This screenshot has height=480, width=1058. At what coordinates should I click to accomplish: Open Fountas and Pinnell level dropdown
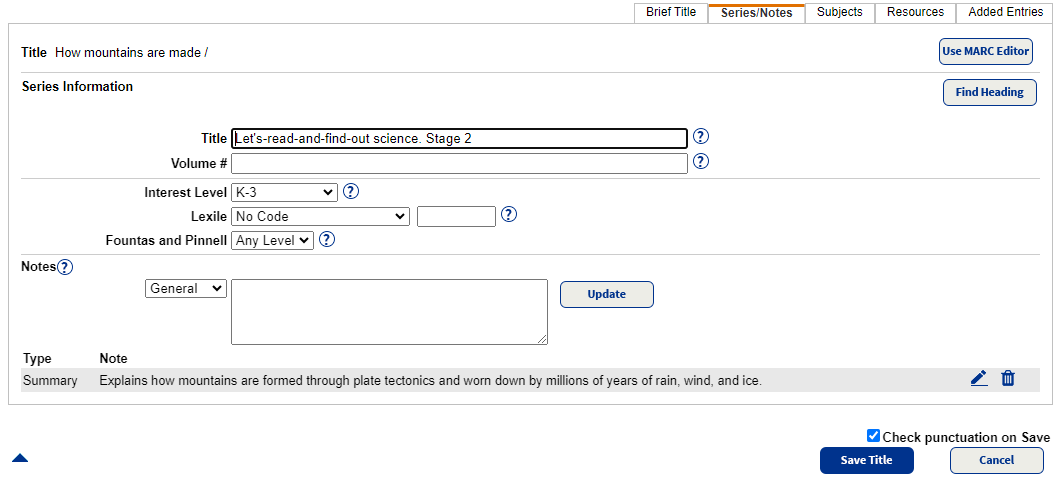coord(272,240)
